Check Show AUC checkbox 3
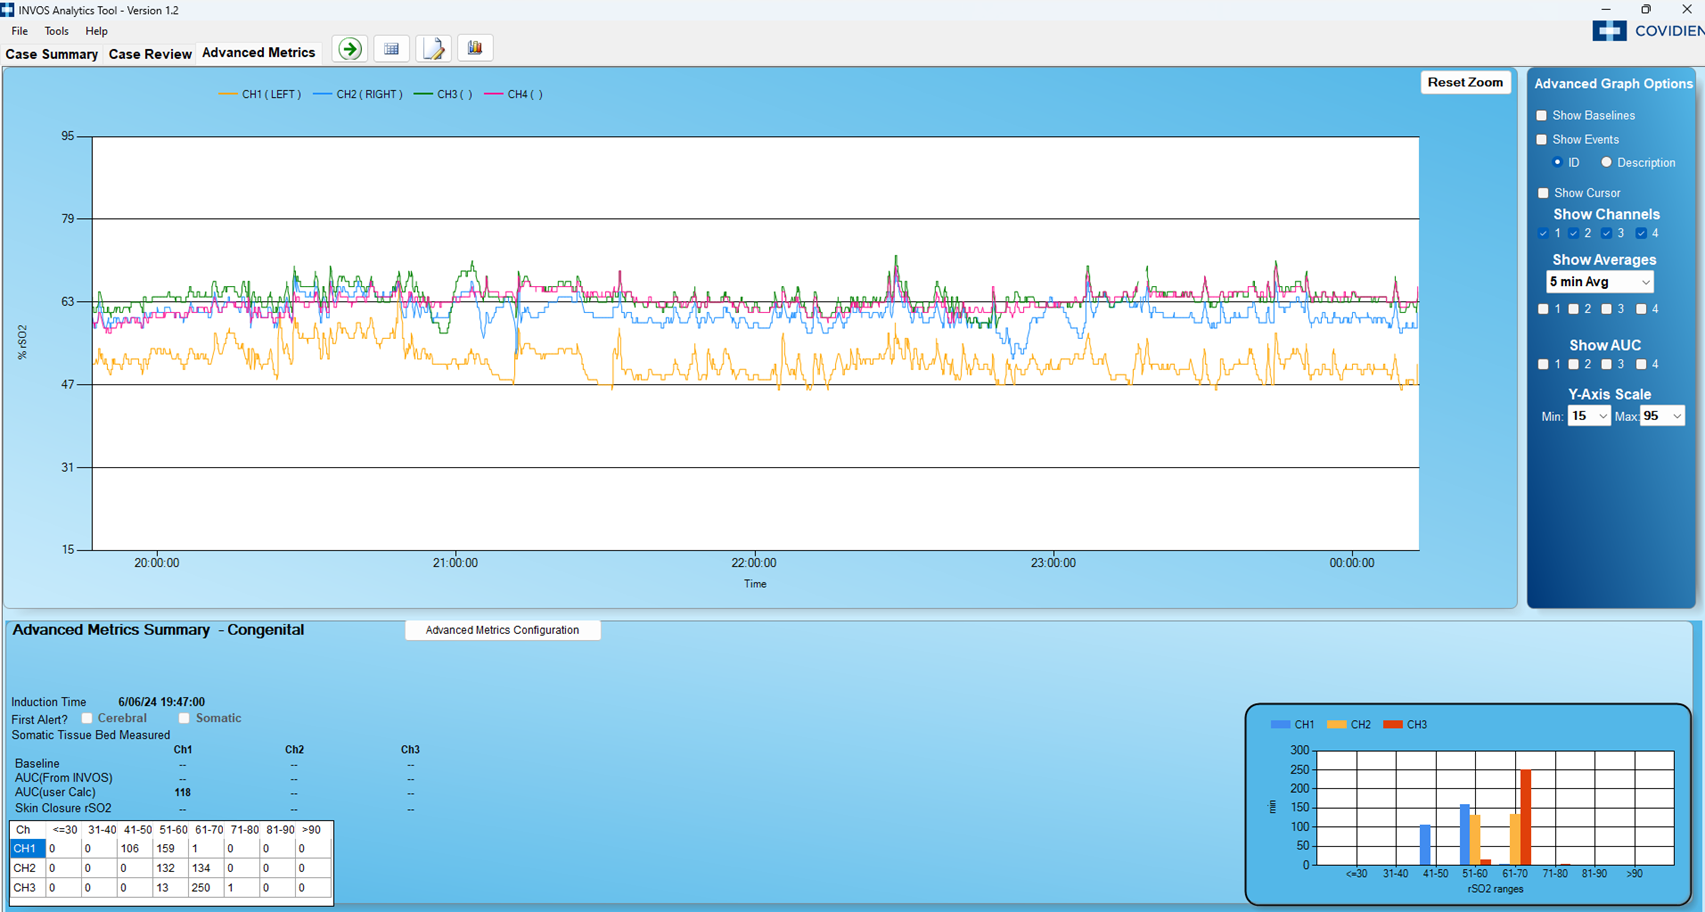The height and width of the screenshot is (912, 1705). coord(1607,365)
